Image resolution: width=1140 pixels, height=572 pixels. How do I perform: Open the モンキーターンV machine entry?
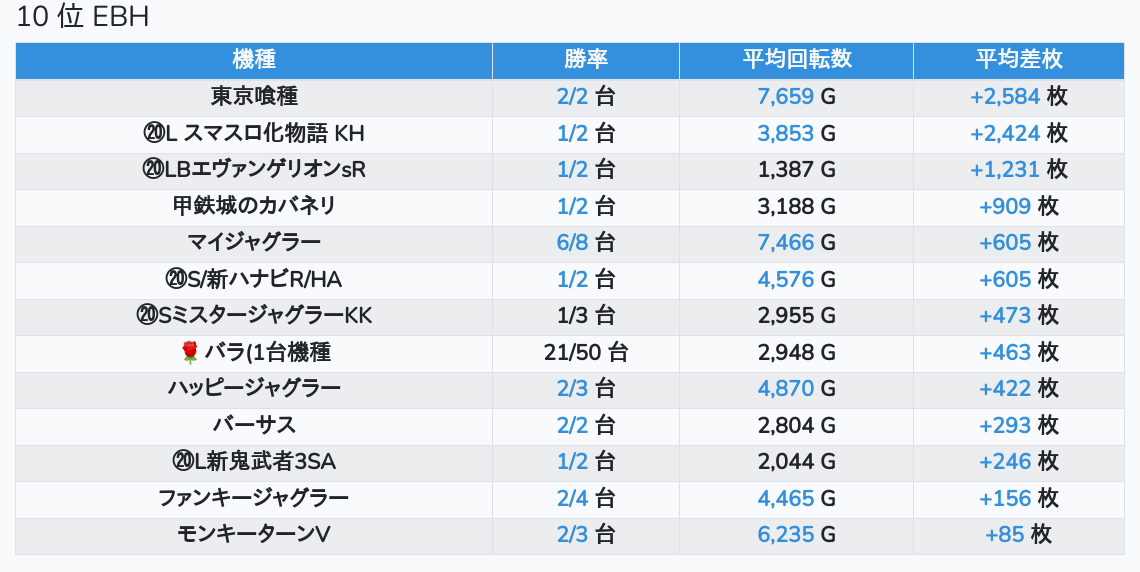coord(254,534)
